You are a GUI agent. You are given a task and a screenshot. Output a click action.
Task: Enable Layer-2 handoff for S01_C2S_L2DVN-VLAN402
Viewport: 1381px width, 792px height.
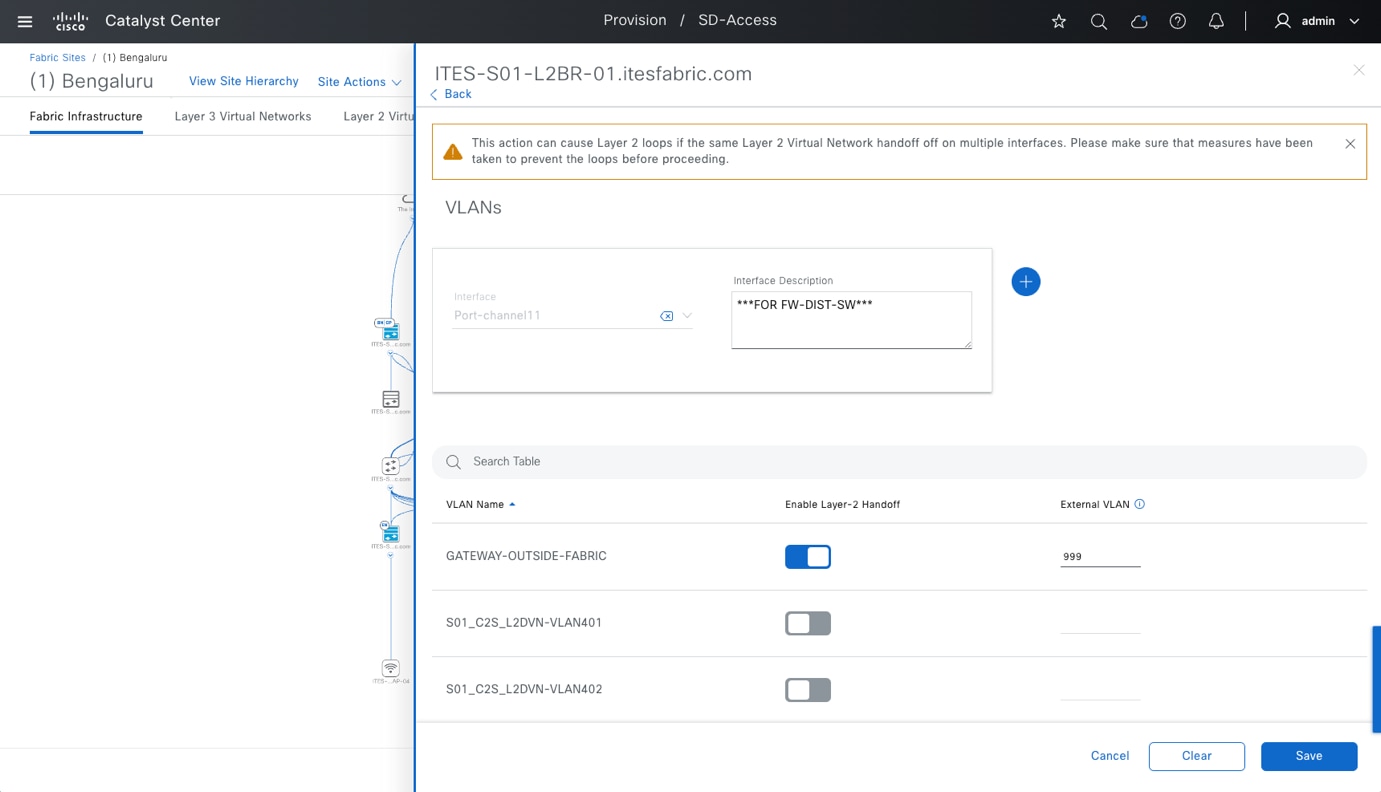(807, 690)
